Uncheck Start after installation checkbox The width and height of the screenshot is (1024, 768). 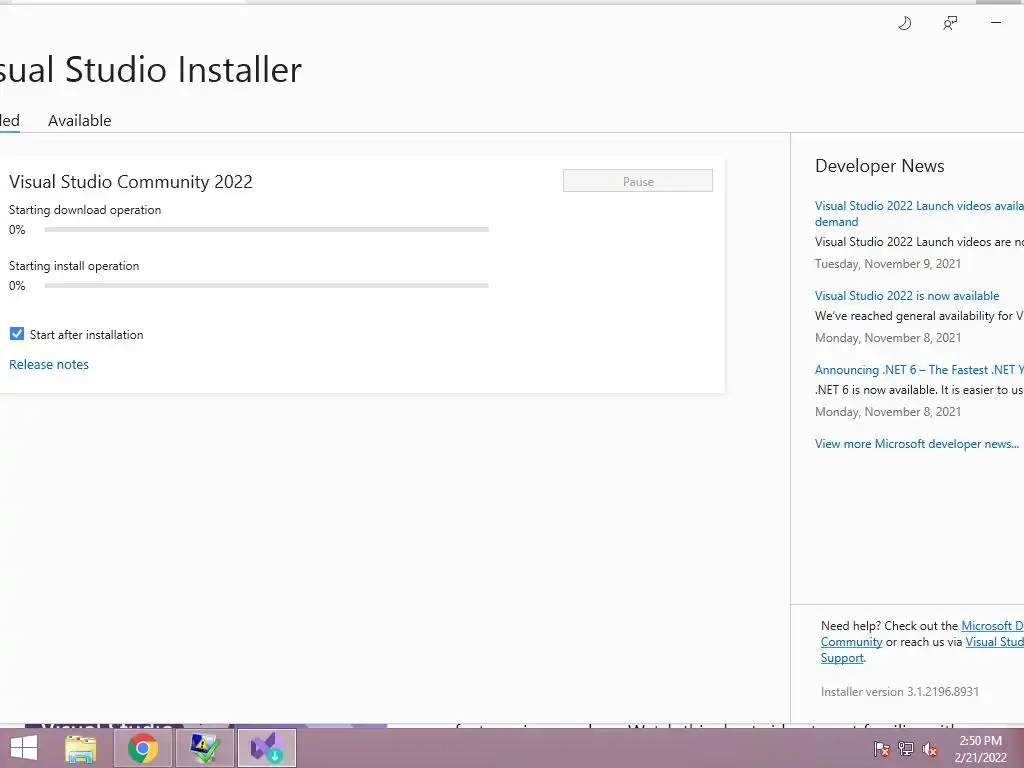point(17,334)
